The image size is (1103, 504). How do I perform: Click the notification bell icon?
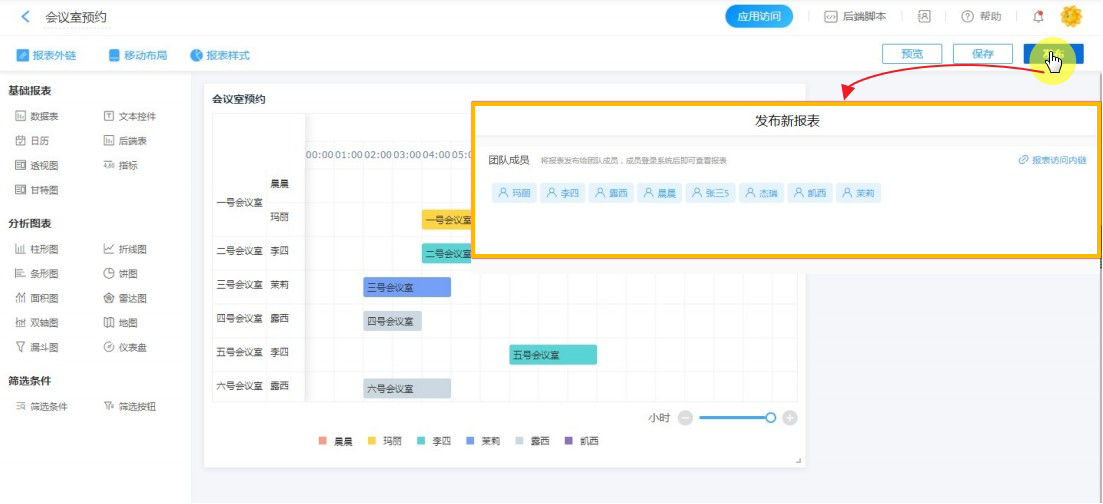1038,17
